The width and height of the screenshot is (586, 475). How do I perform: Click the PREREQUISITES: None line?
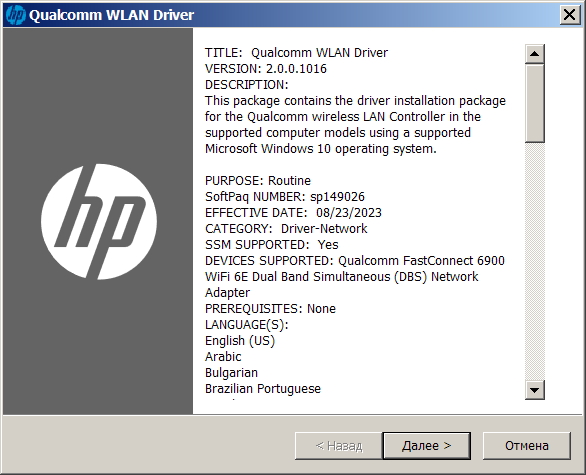(x=270, y=309)
